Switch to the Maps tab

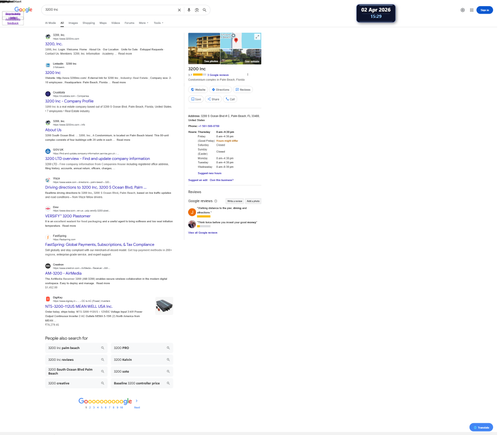coord(103,23)
